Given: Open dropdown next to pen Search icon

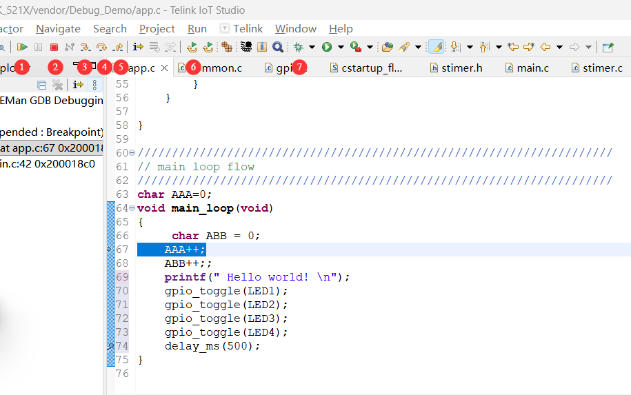Looking at the screenshot, I should click(418, 47).
